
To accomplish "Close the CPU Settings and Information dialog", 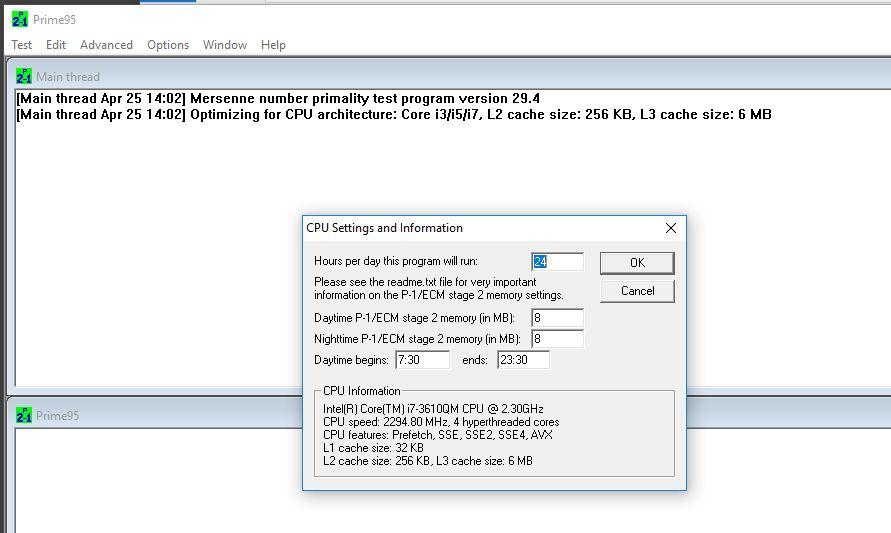I will point(671,228).
